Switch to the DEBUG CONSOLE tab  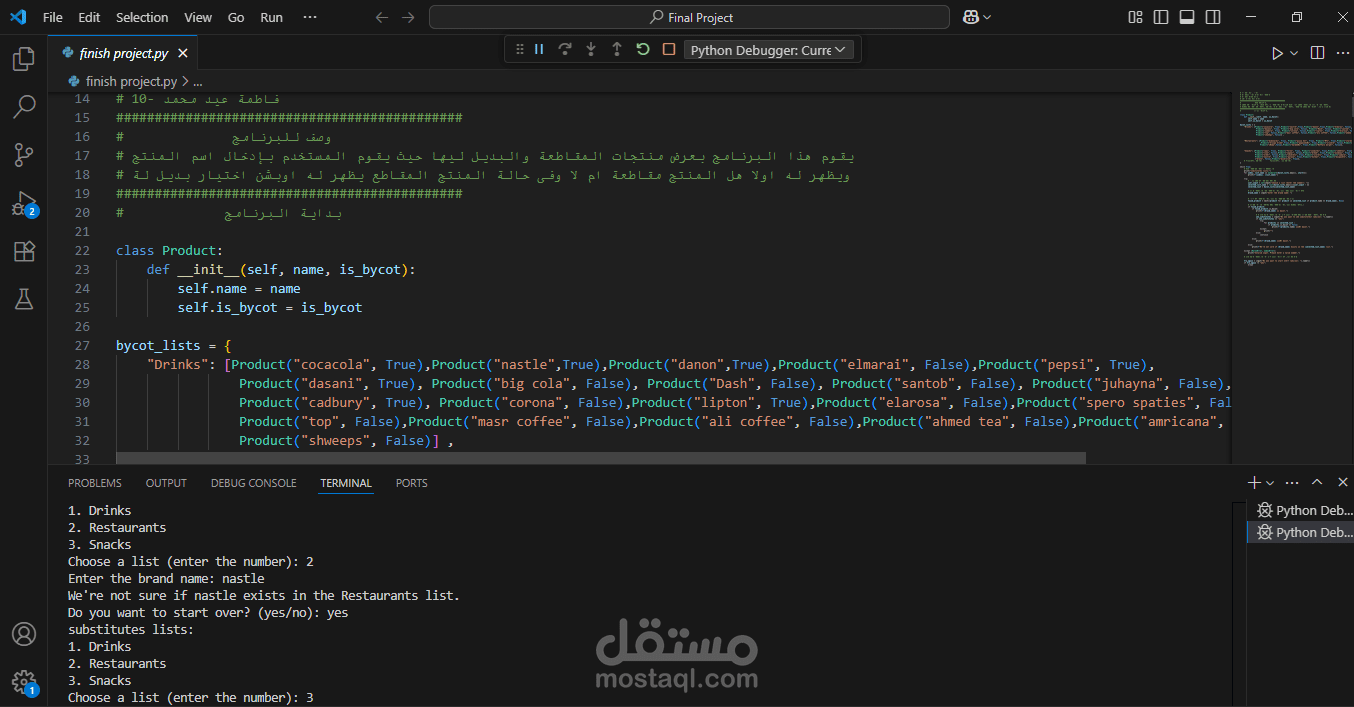click(x=254, y=483)
